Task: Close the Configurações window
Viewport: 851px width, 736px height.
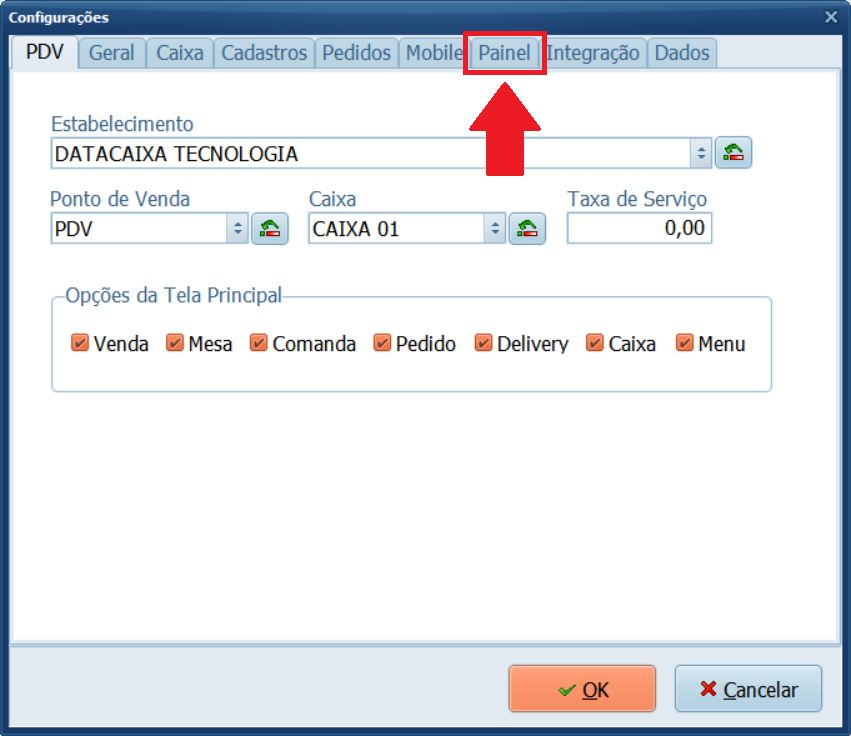Action: point(830,17)
